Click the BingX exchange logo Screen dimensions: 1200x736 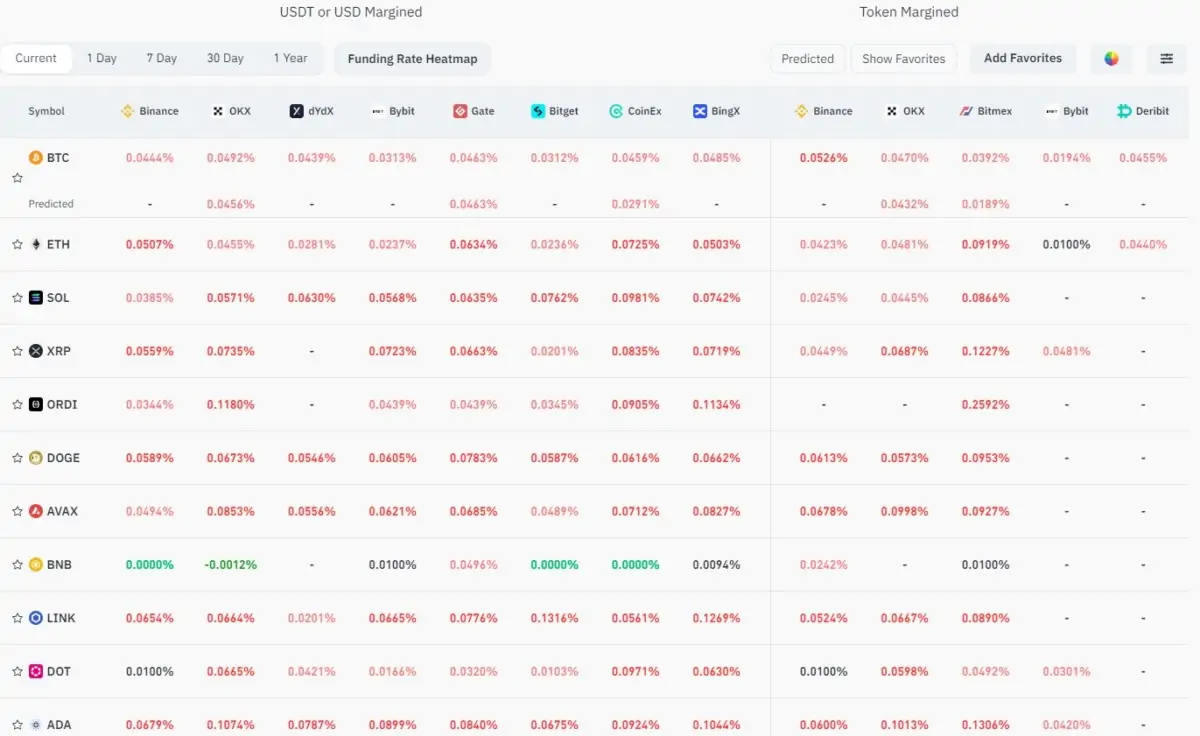coord(700,111)
